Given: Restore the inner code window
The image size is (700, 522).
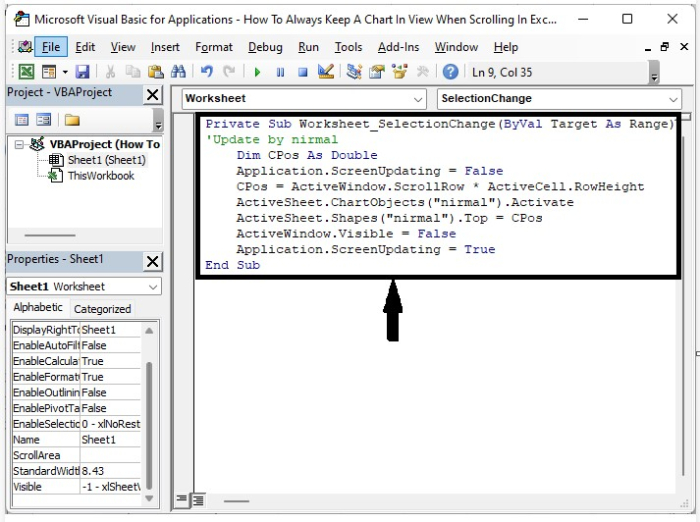Looking at the screenshot, I should click(x=665, y=46).
